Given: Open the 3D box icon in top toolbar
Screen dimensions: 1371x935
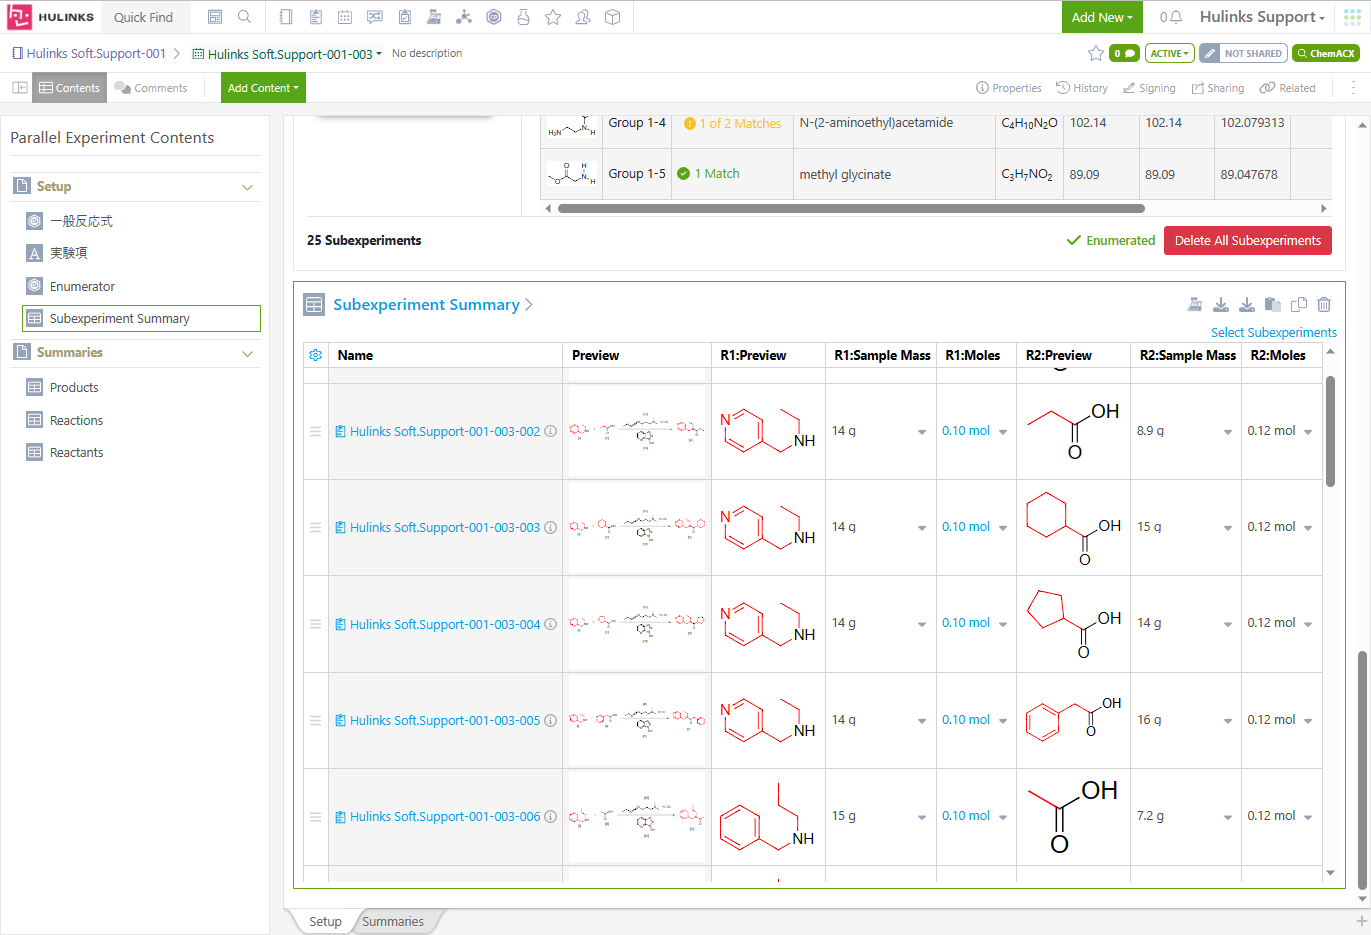Looking at the screenshot, I should coord(613,17).
